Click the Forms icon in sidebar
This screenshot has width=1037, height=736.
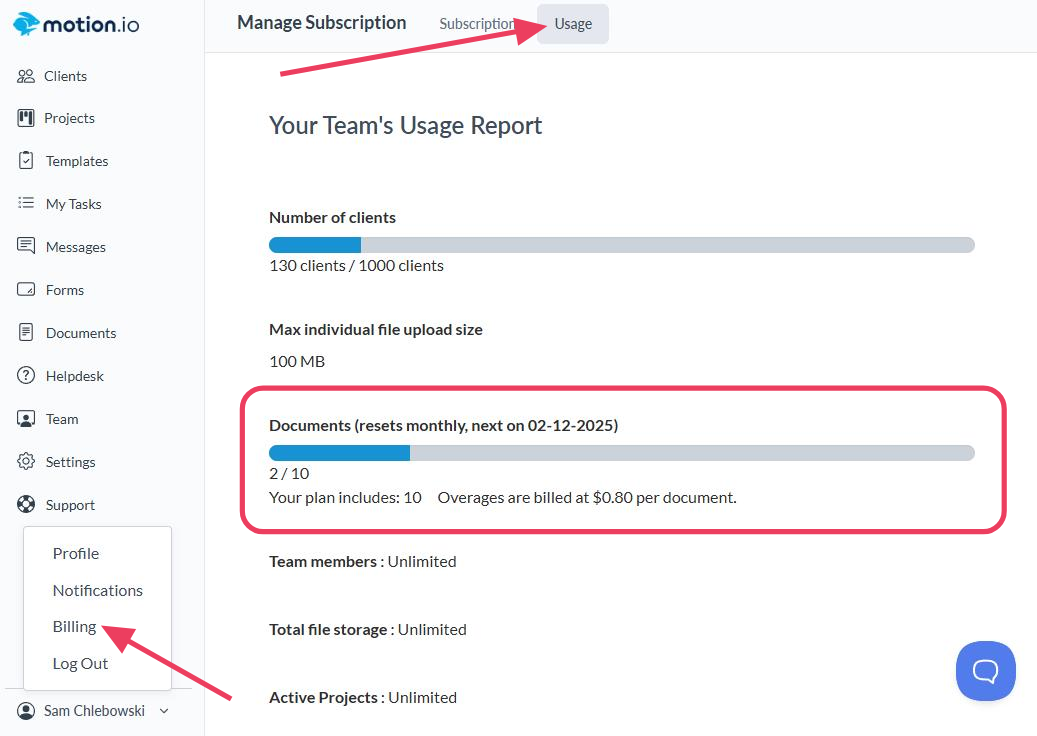click(26, 290)
